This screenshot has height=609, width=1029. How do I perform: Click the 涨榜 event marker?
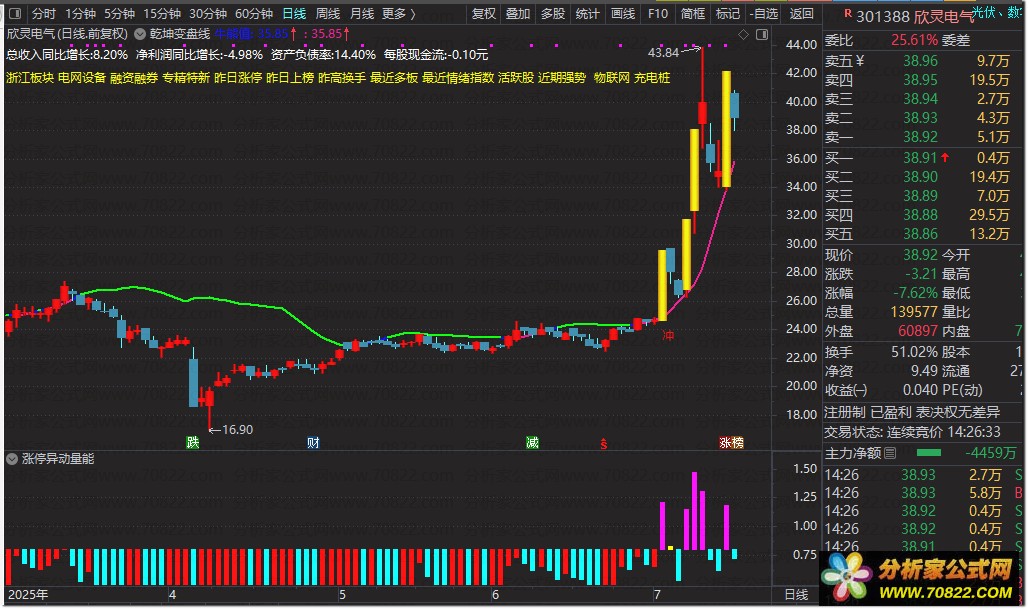(731, 442)
